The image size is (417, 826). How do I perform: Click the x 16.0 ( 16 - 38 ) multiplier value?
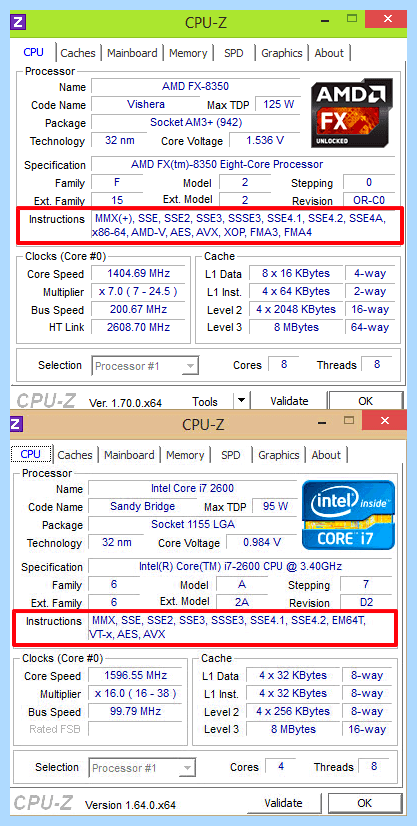135,693
